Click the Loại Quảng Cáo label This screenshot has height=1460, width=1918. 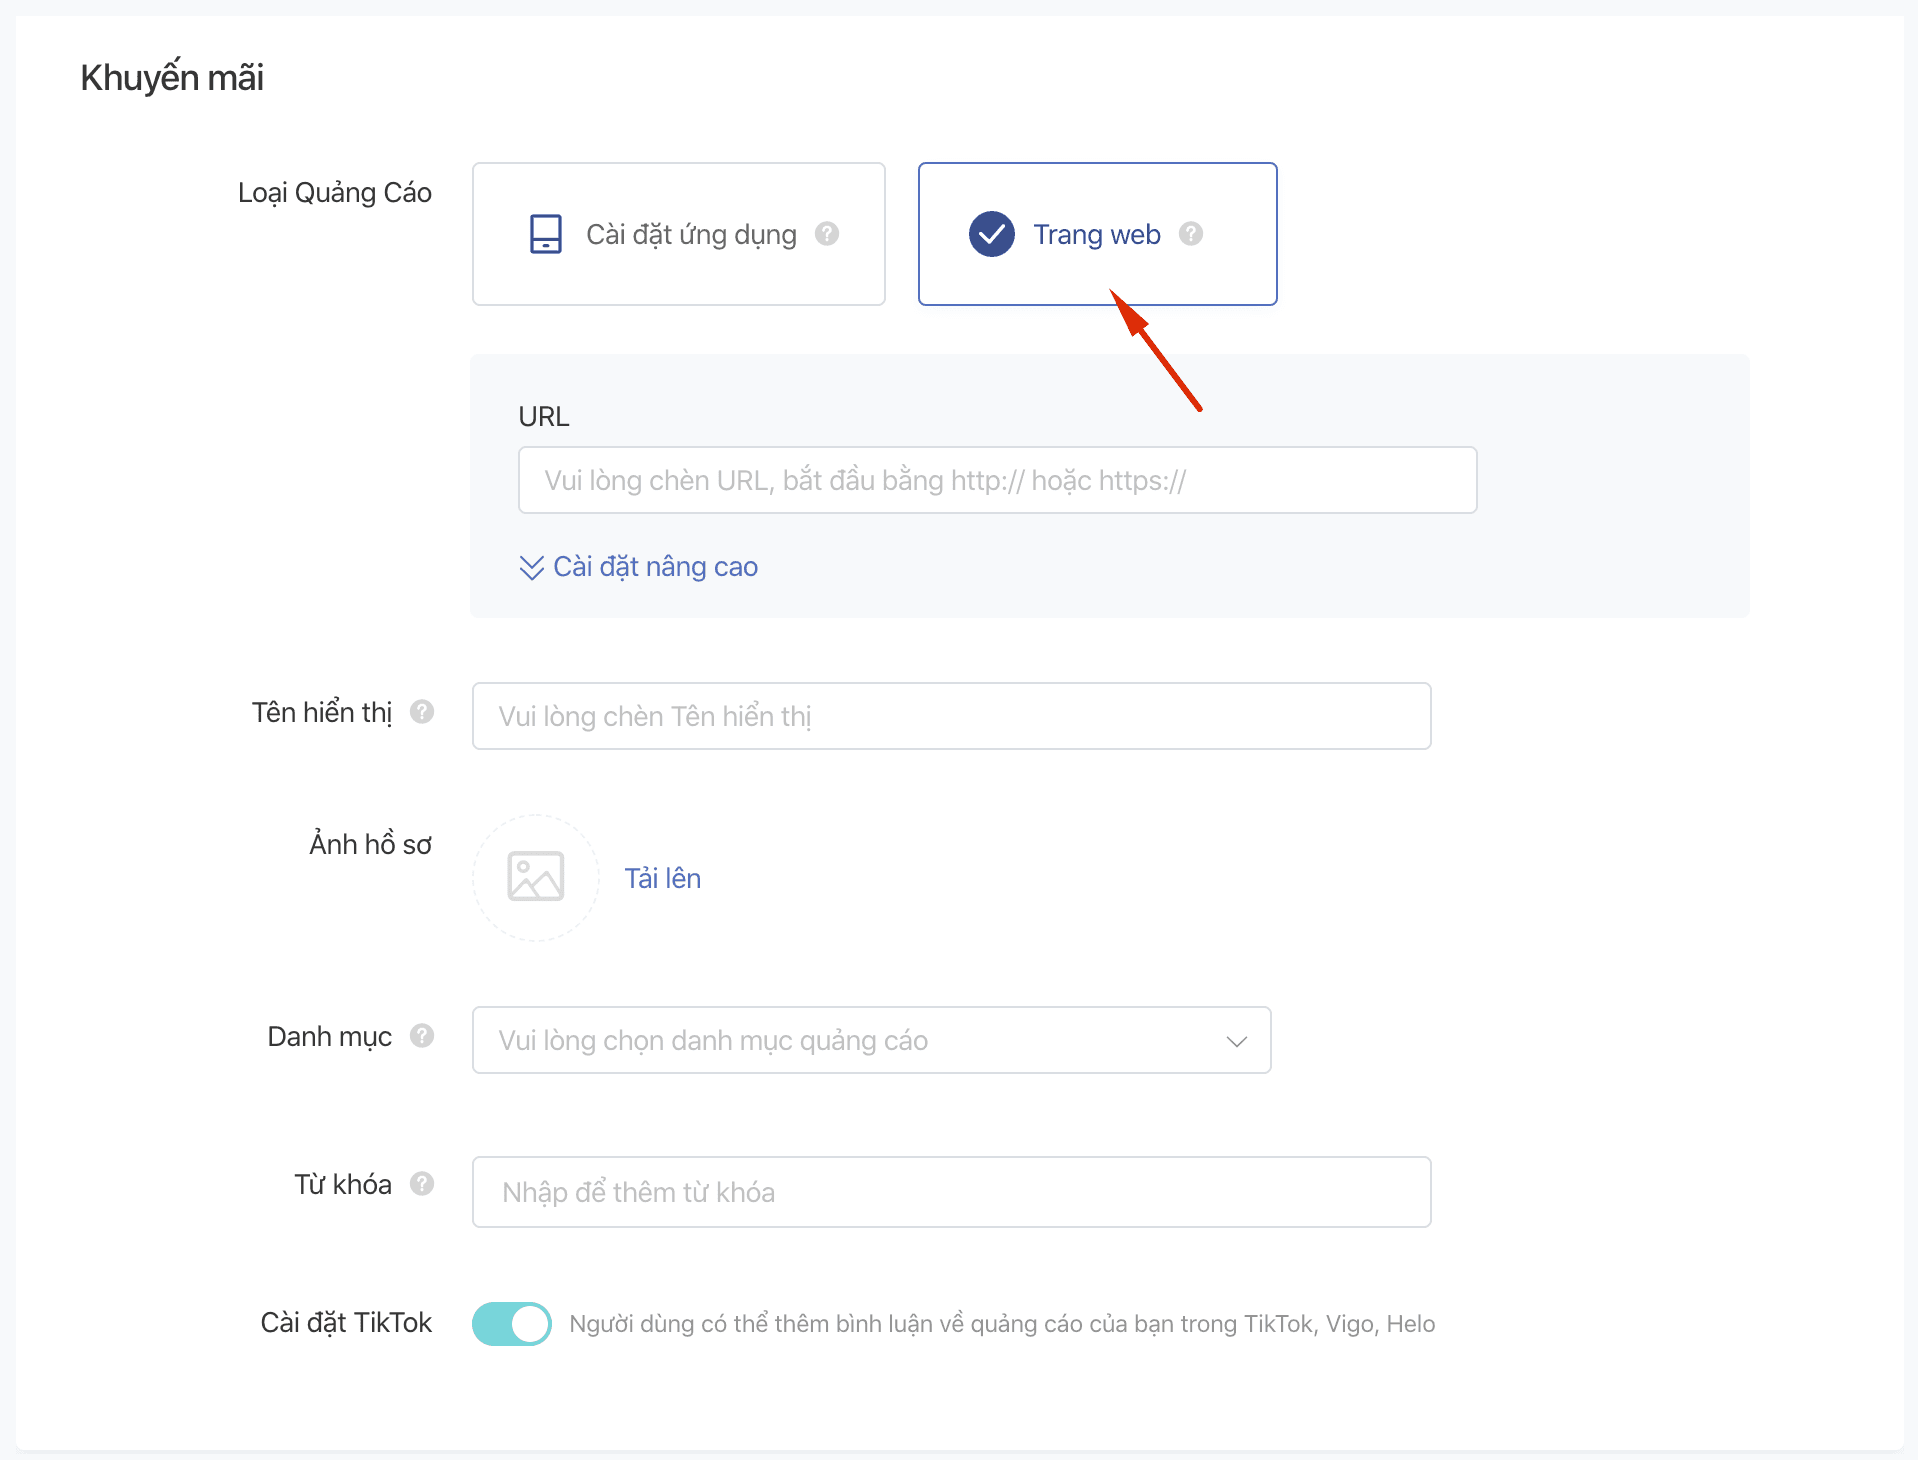pyautogui.click(x=335, y=193)
